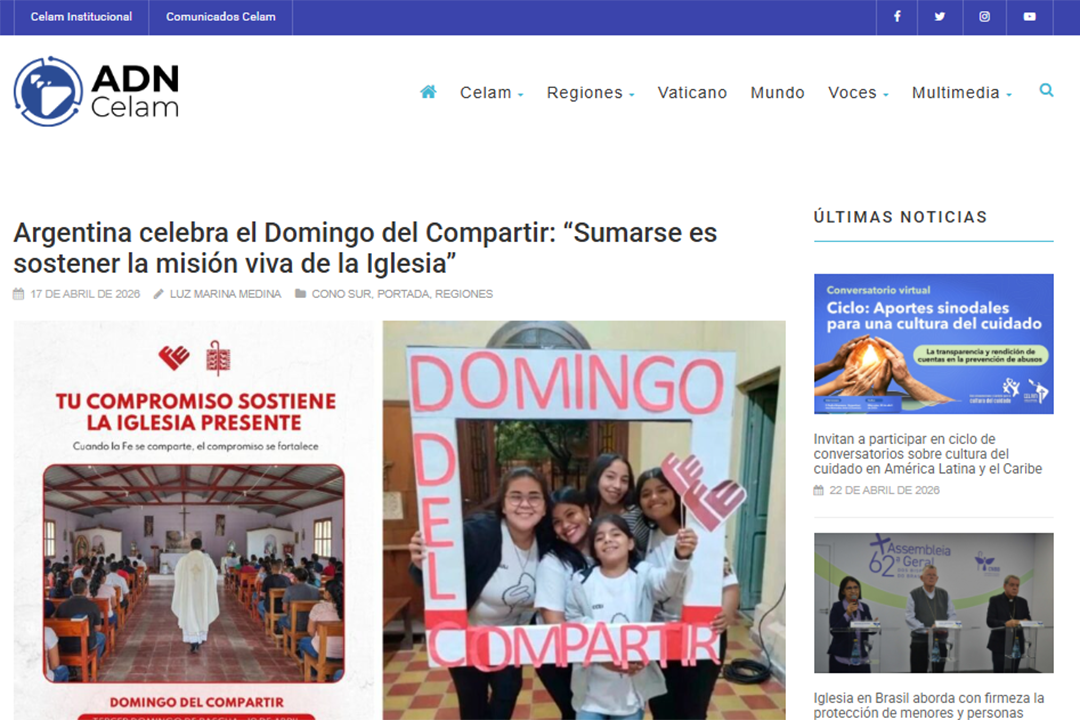This screenshot has height=720, width=1080.
Task: Read conversatorios sobre cultura del cuidado headline
Action: click(927, 454)
